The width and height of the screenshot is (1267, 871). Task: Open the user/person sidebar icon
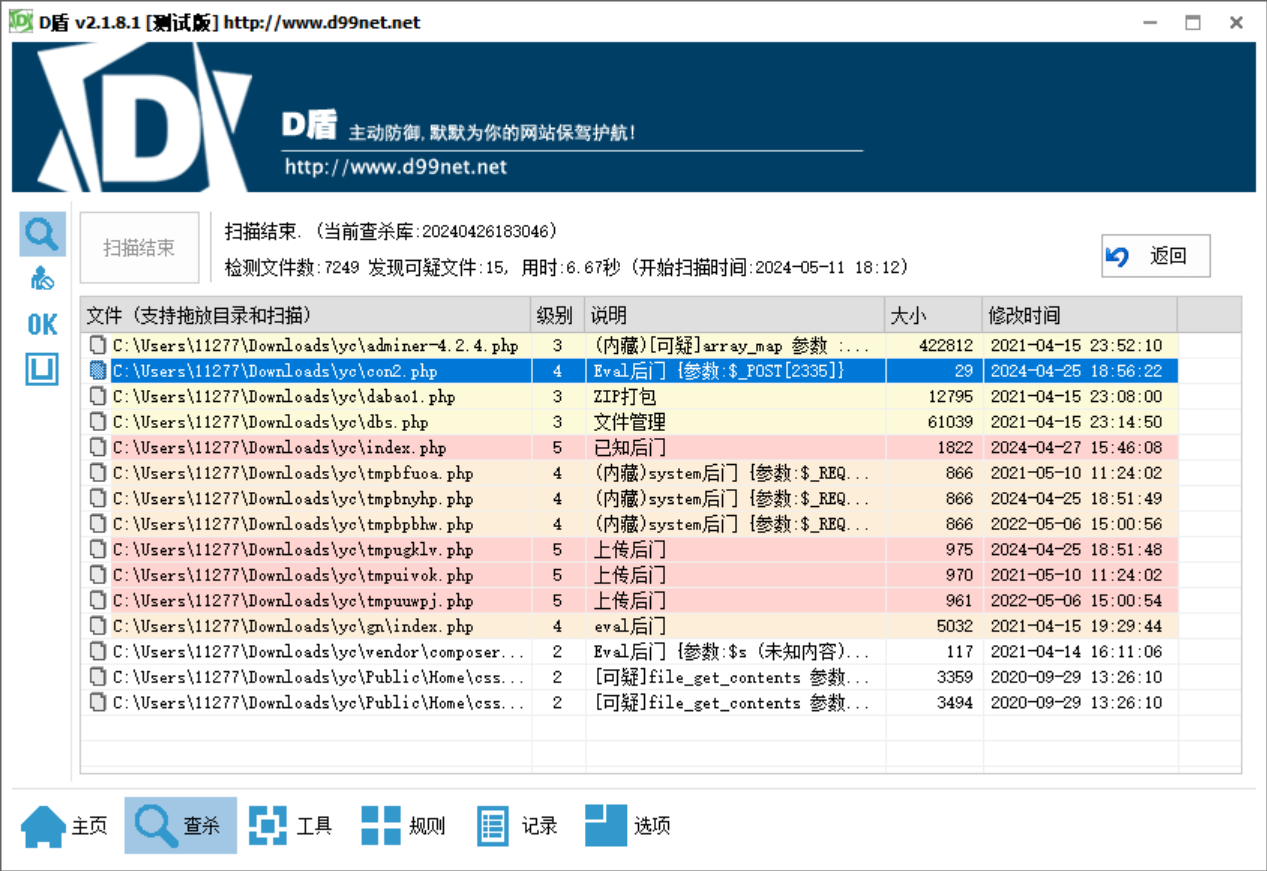42,279
